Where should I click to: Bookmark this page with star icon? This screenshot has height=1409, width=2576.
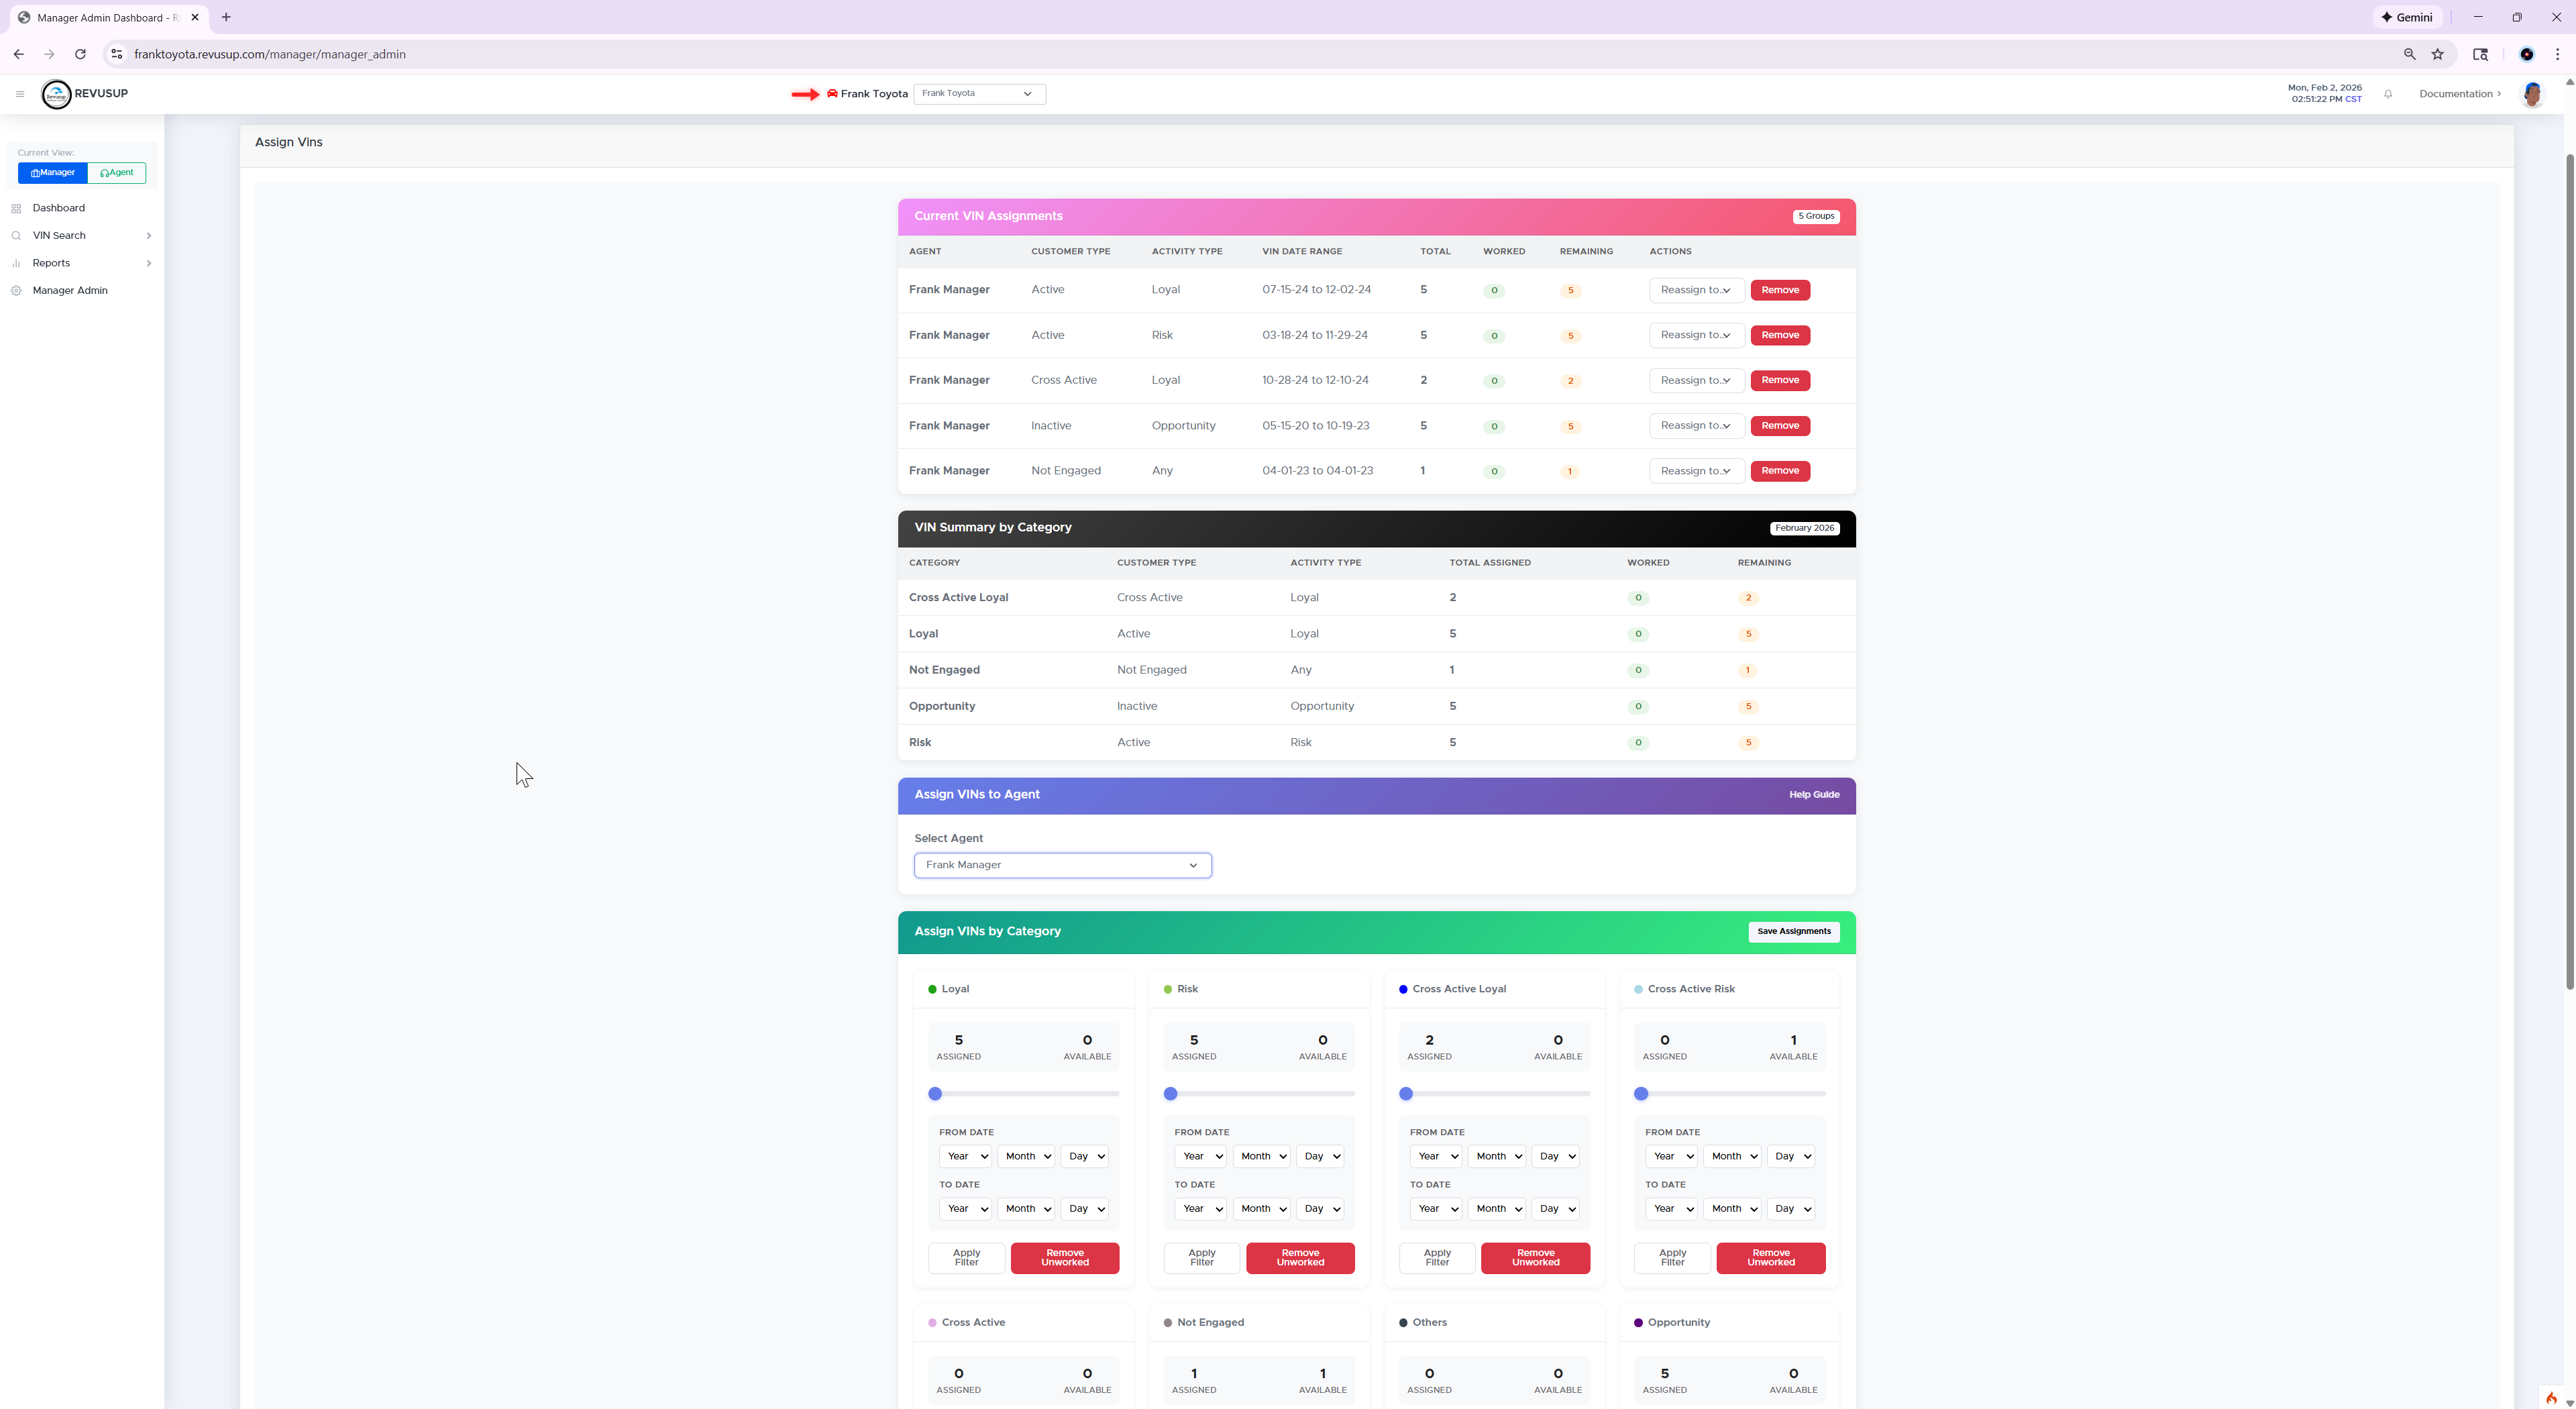click(x=2437, y=54)
